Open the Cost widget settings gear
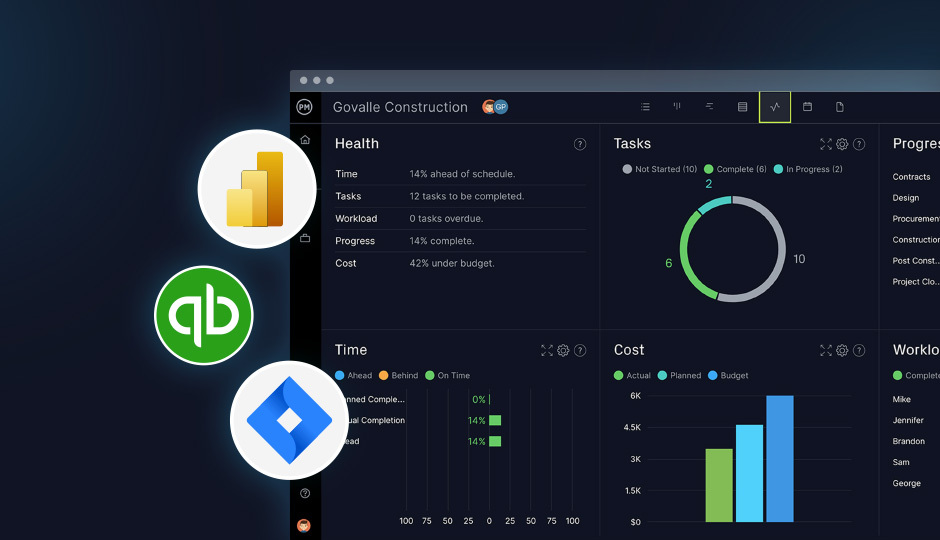 [842, 351]
